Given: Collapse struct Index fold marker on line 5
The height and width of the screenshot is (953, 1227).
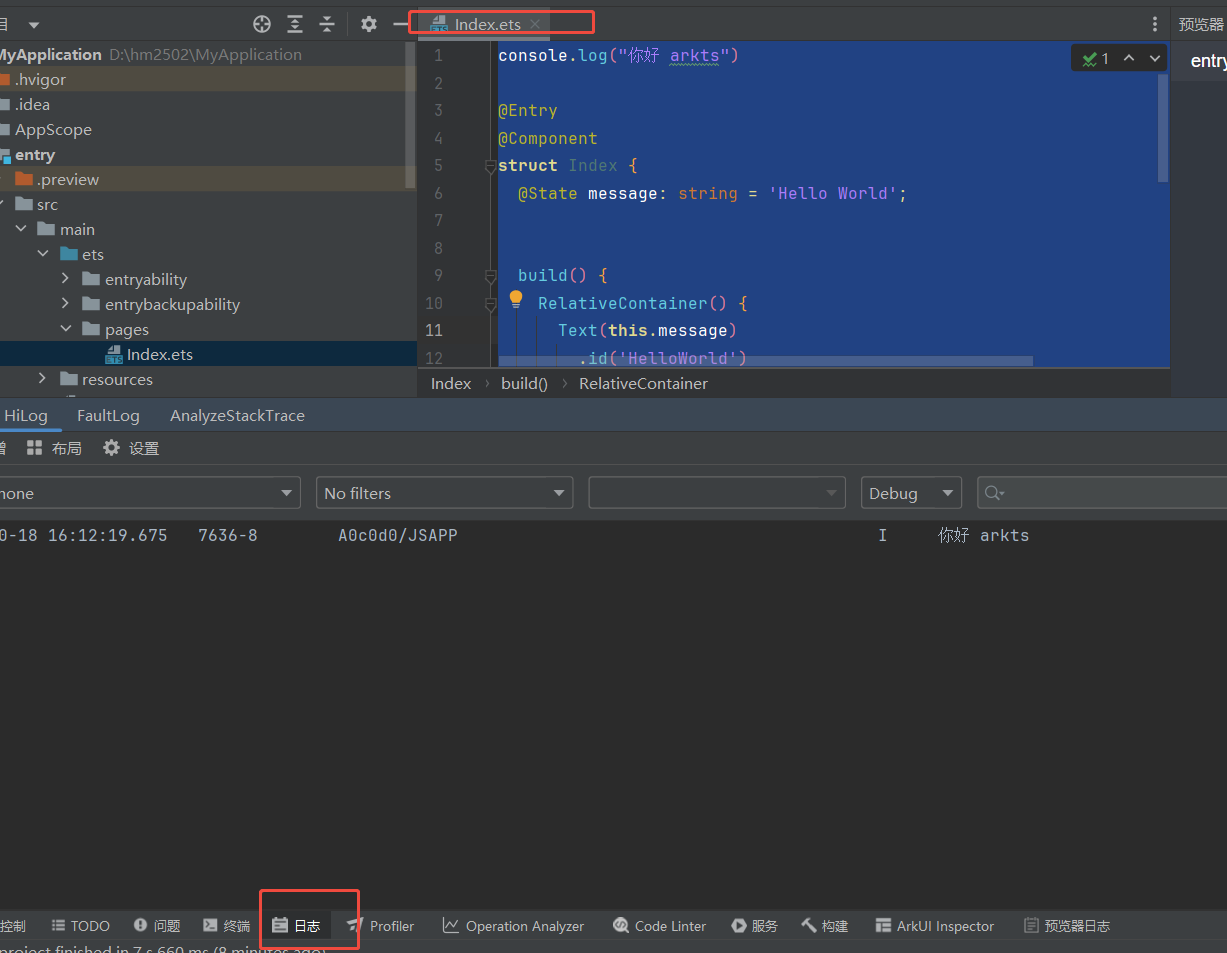Looking at the screenshot, I should point(490,166).
